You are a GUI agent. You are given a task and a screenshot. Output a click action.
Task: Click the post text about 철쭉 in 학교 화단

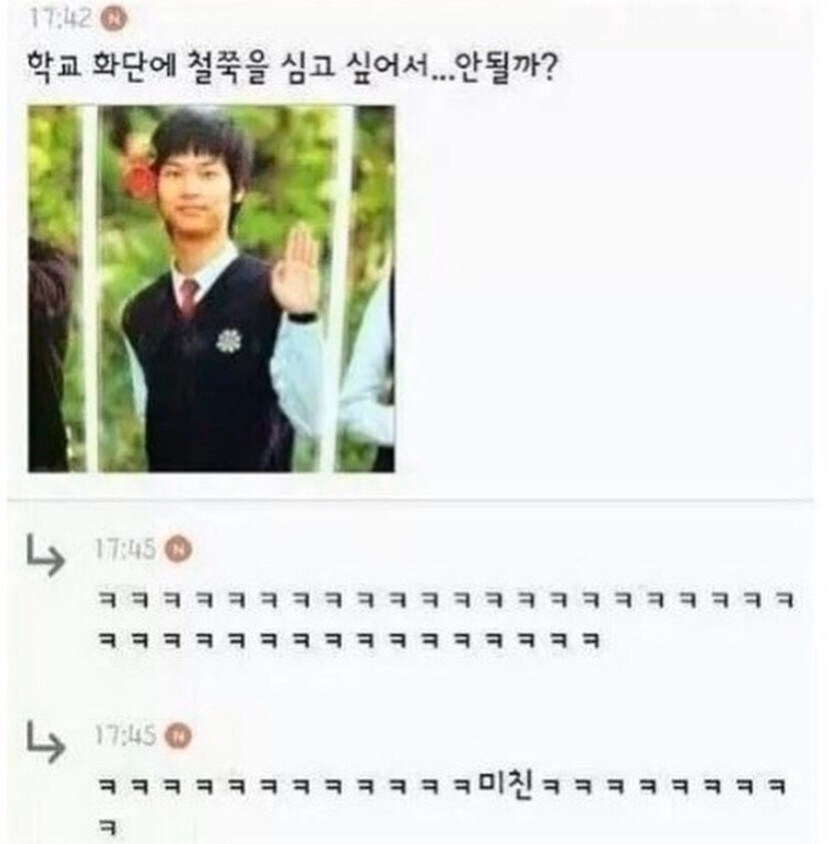tap(292, 67)
